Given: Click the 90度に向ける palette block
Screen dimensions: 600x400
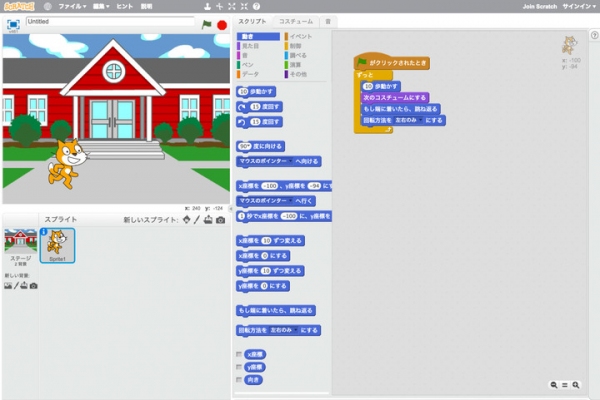Looking at the screenshot, I should [x=261, y=147].
